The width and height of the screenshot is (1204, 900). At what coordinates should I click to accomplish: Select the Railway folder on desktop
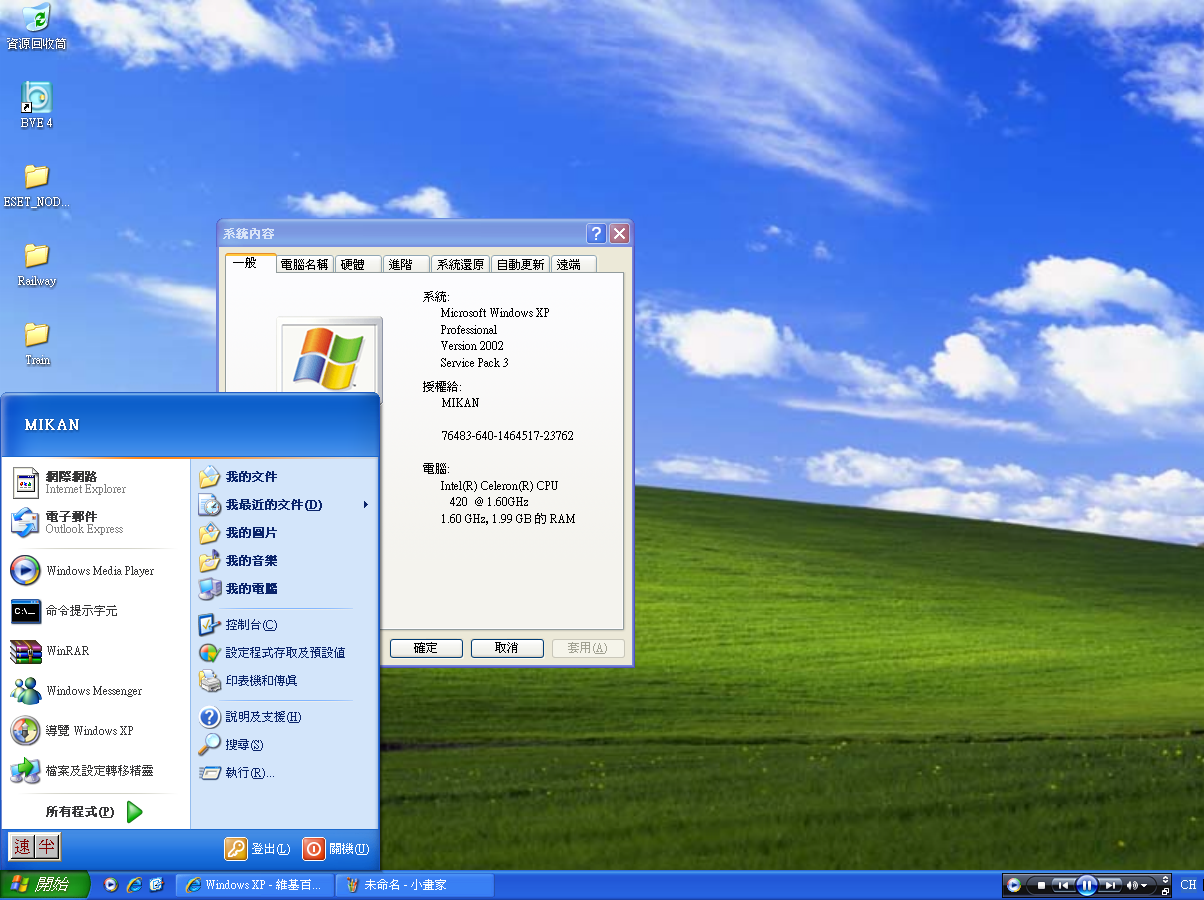36,265
